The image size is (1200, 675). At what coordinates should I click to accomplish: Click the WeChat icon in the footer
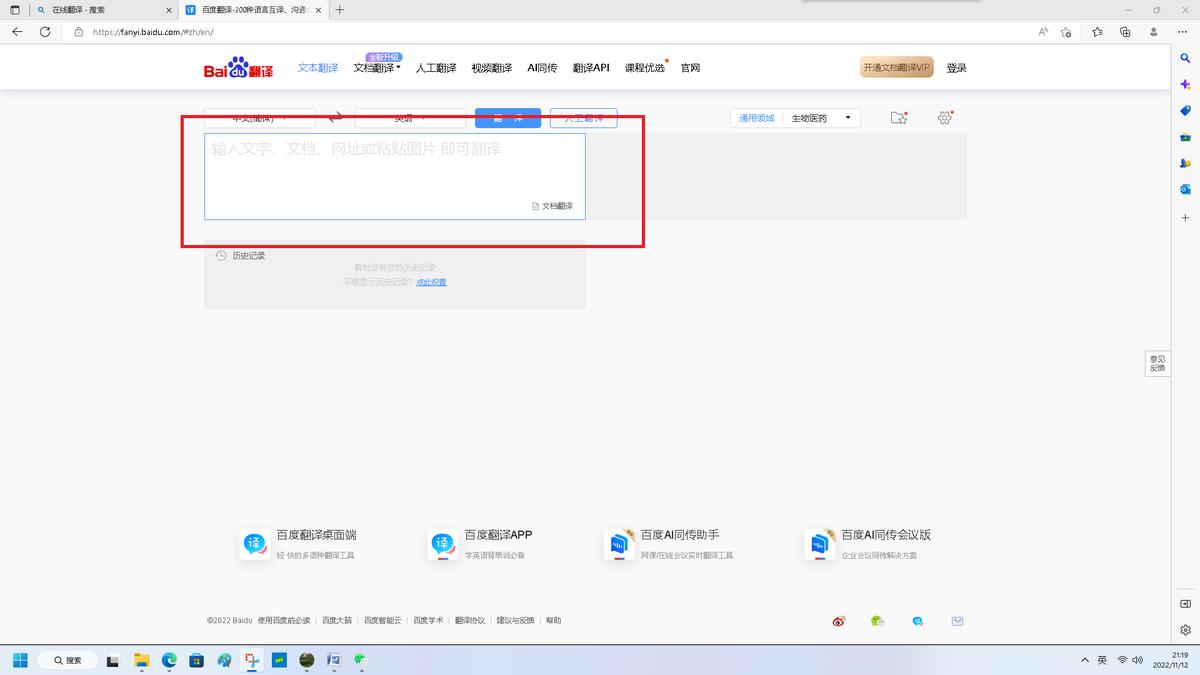point(877,621)
